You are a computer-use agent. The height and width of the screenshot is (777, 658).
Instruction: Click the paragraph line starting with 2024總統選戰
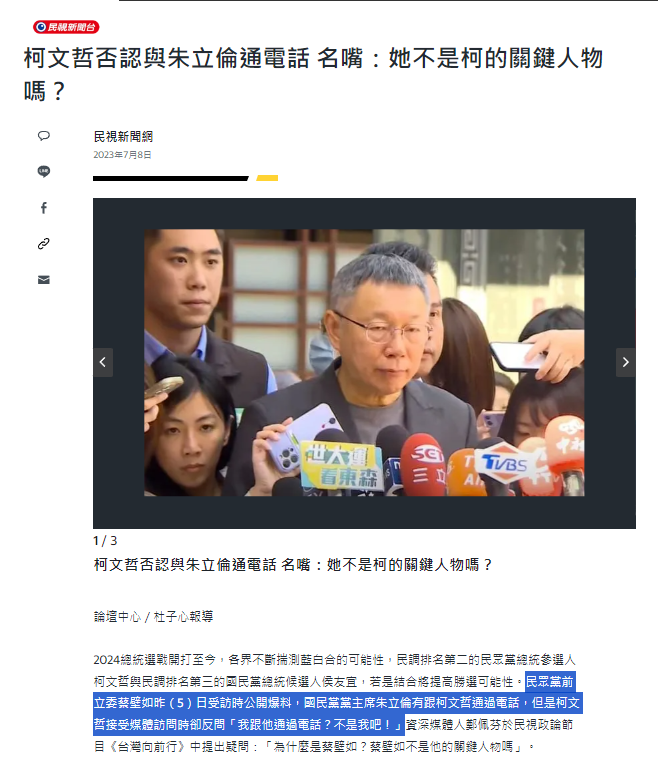click(334, 660)
